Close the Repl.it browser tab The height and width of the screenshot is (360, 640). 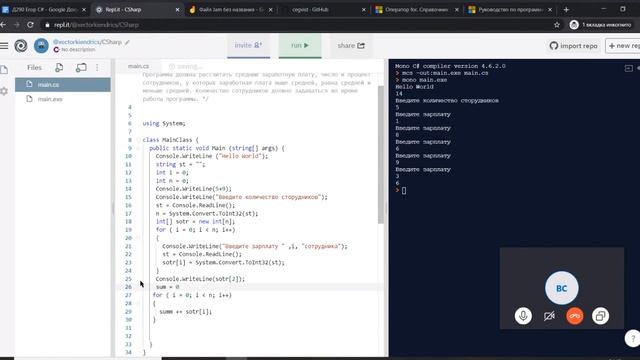(x=177, y=9)
